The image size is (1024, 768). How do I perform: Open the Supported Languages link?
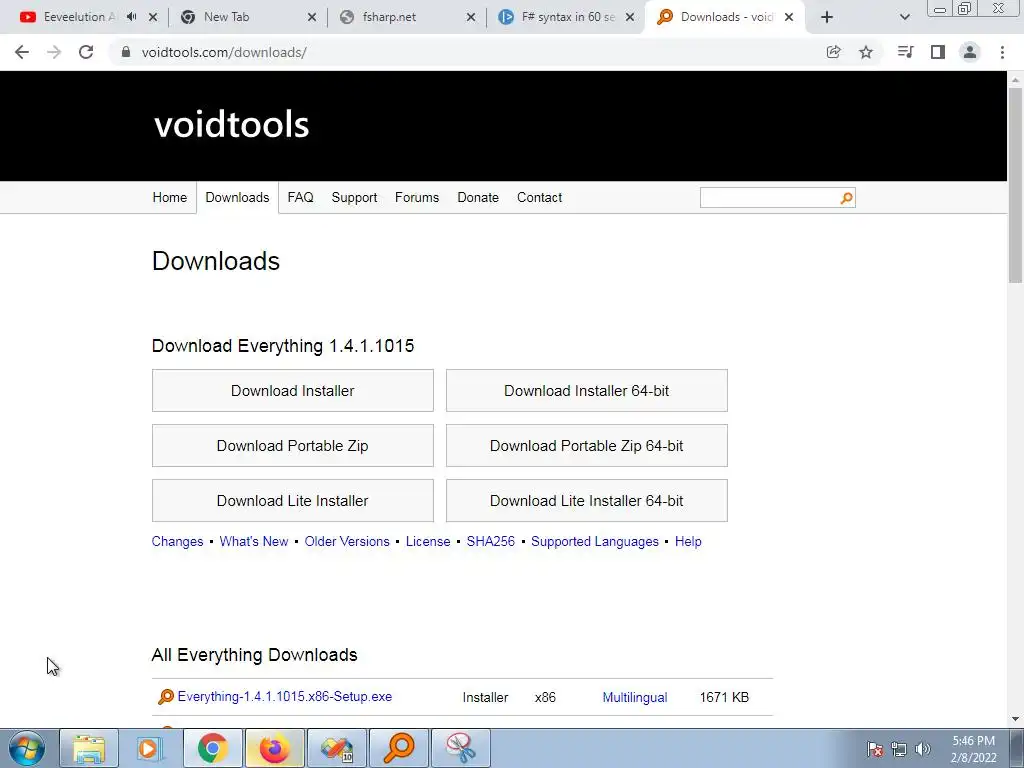point(595,541)
